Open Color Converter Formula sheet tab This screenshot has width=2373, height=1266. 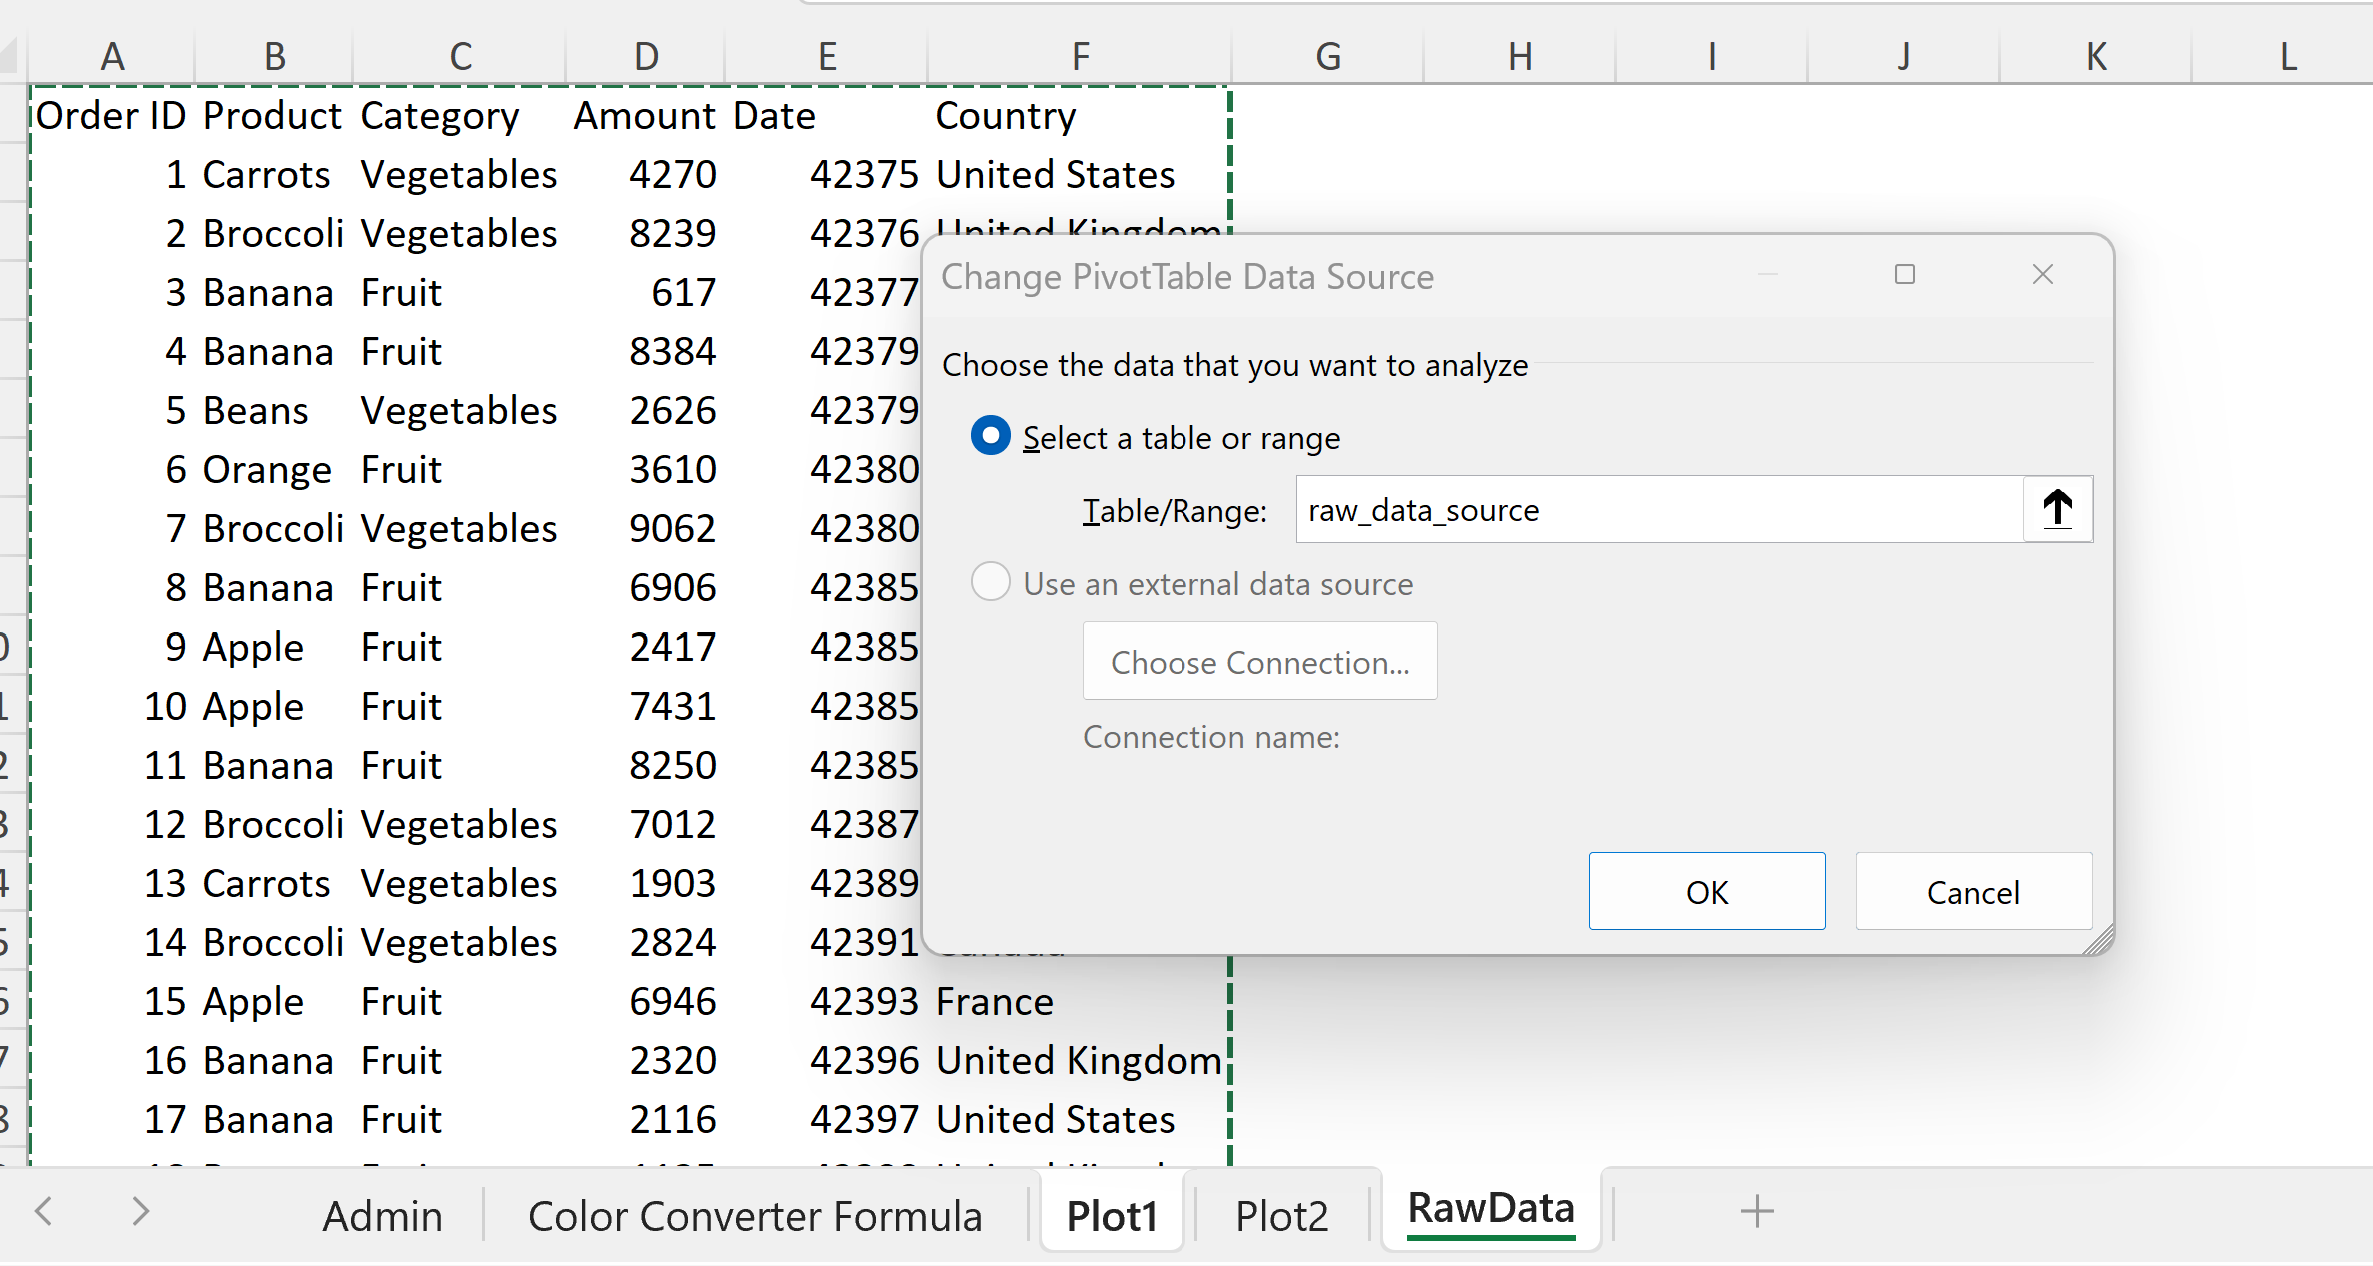click(755, 1216)
